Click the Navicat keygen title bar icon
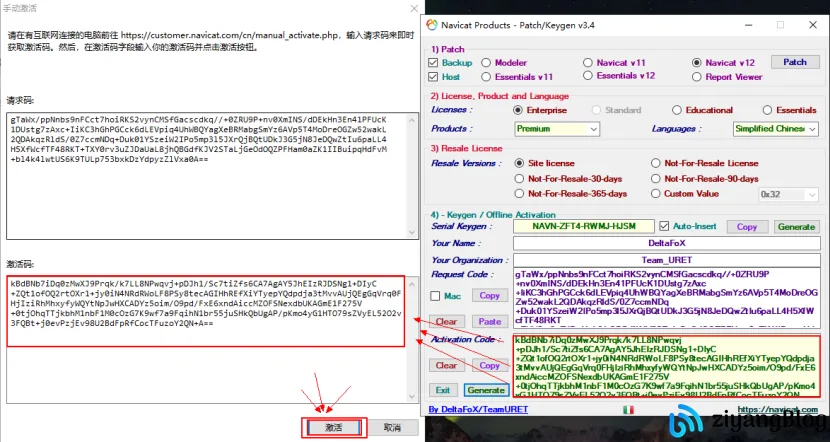The image size is (830, 442). pos(432,24)
